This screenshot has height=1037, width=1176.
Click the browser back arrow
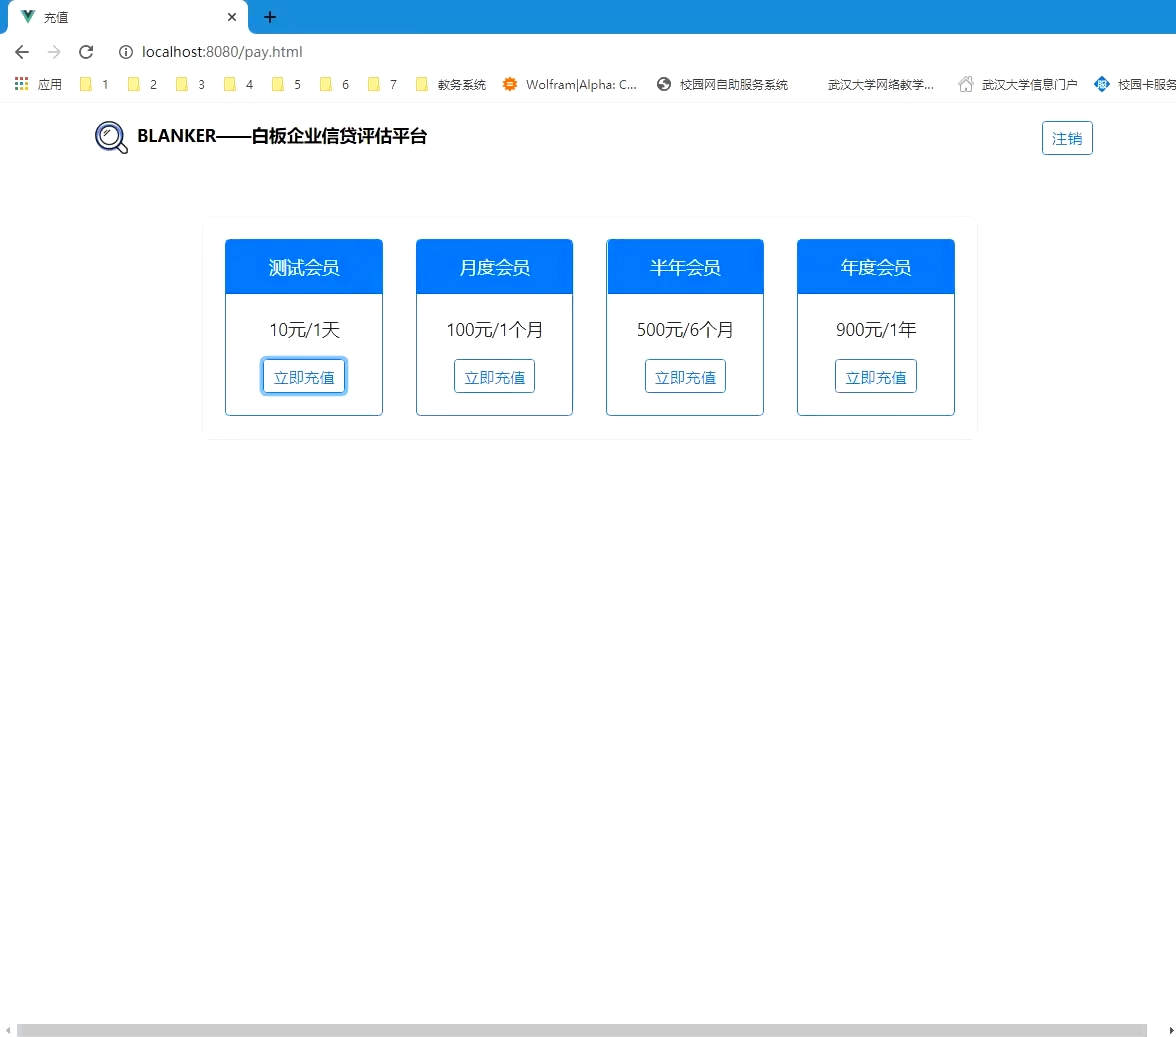22,52
